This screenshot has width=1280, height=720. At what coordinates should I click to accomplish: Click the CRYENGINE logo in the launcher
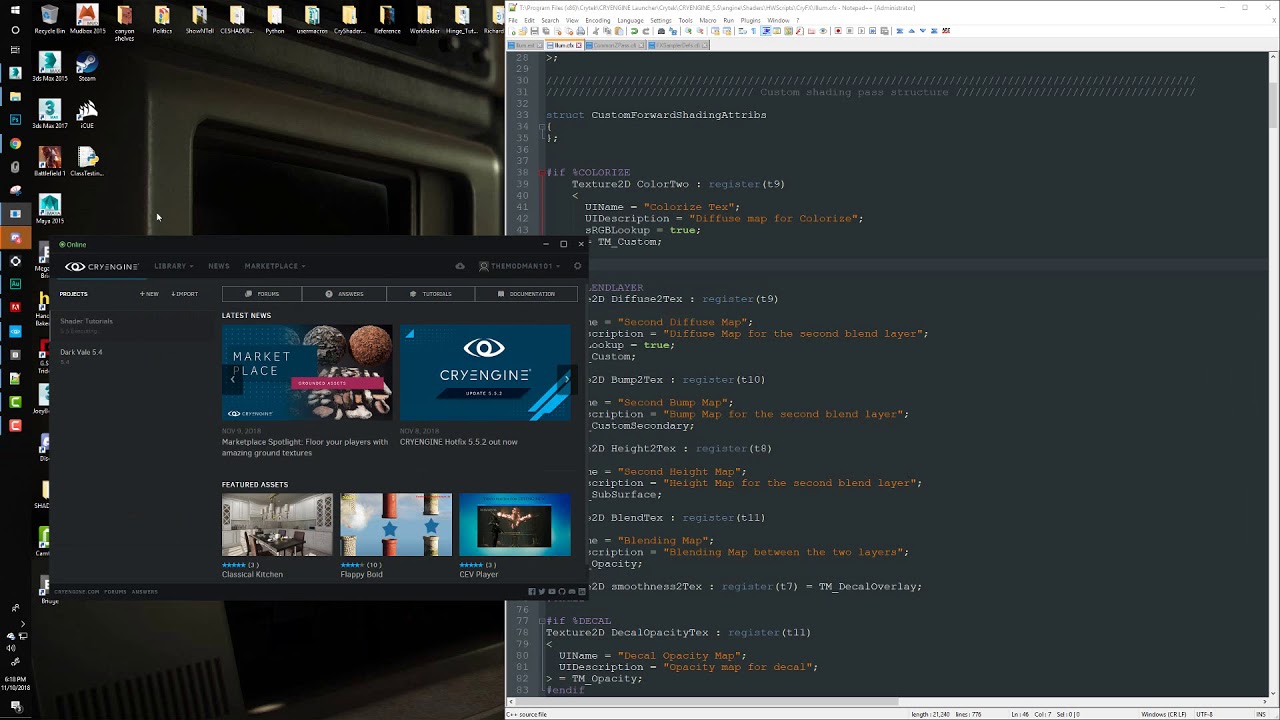click(x=101, y=267)
